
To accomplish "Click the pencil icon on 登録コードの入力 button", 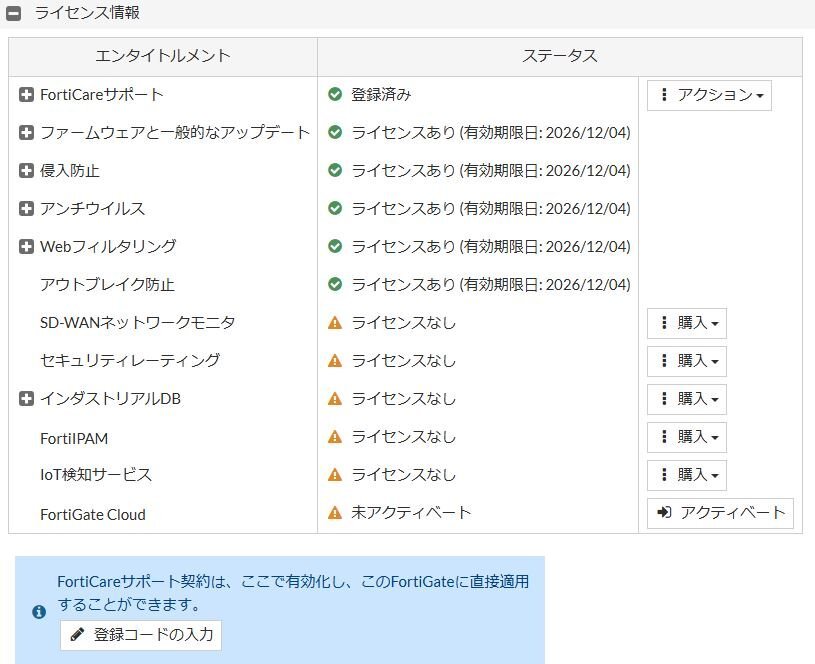I will pyautogui.click(x=77, y=634).
